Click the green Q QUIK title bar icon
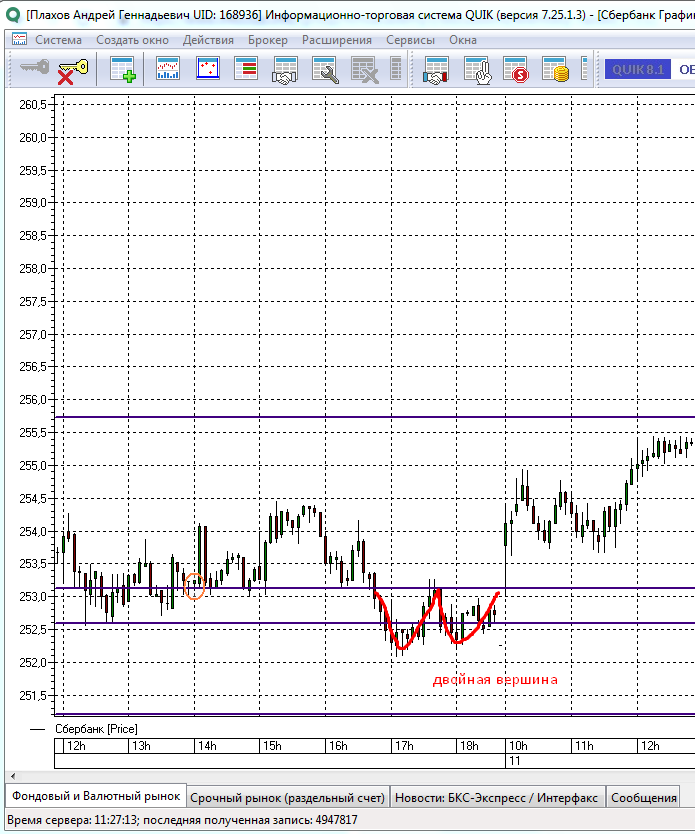The width and height of the screenshot is (695, 834). point(13,14)
